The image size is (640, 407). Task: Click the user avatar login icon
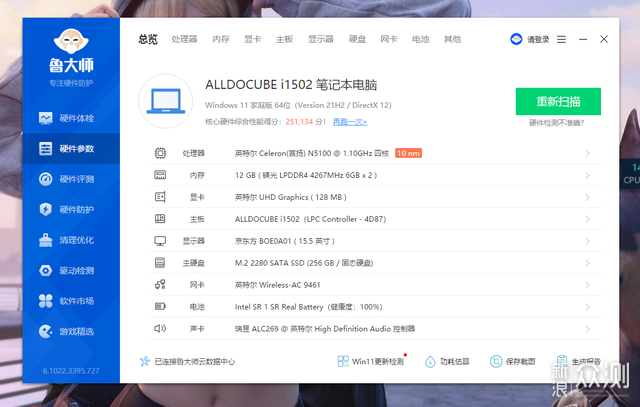[516, 39]
